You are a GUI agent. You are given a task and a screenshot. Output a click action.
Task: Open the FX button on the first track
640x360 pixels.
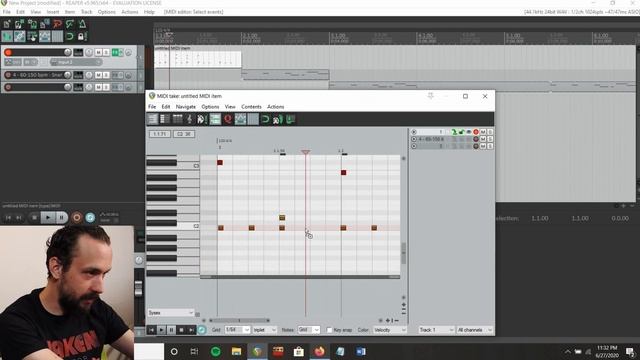click(116, 52)
